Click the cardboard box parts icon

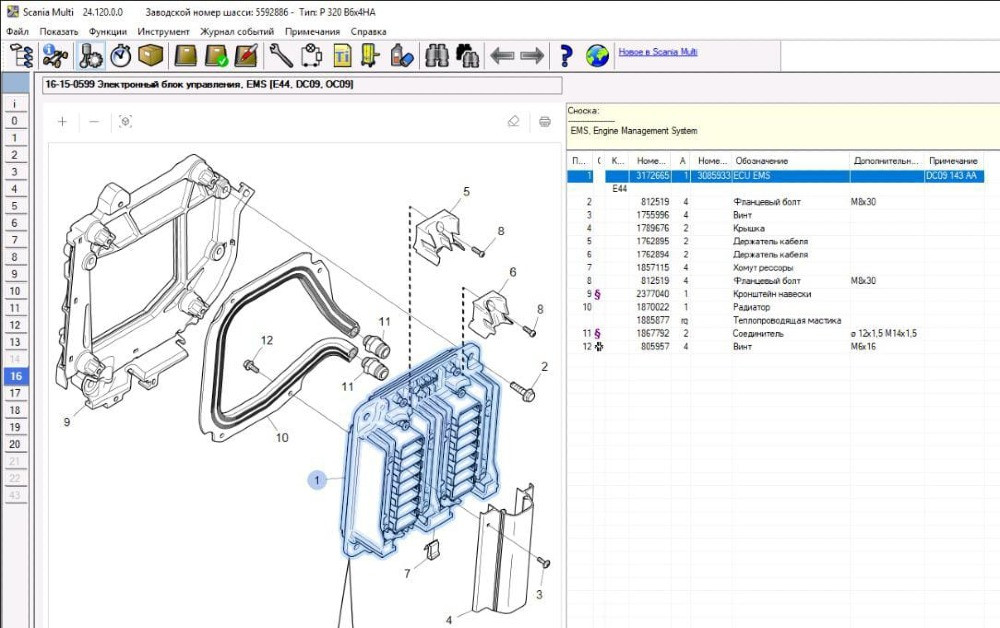152,54
